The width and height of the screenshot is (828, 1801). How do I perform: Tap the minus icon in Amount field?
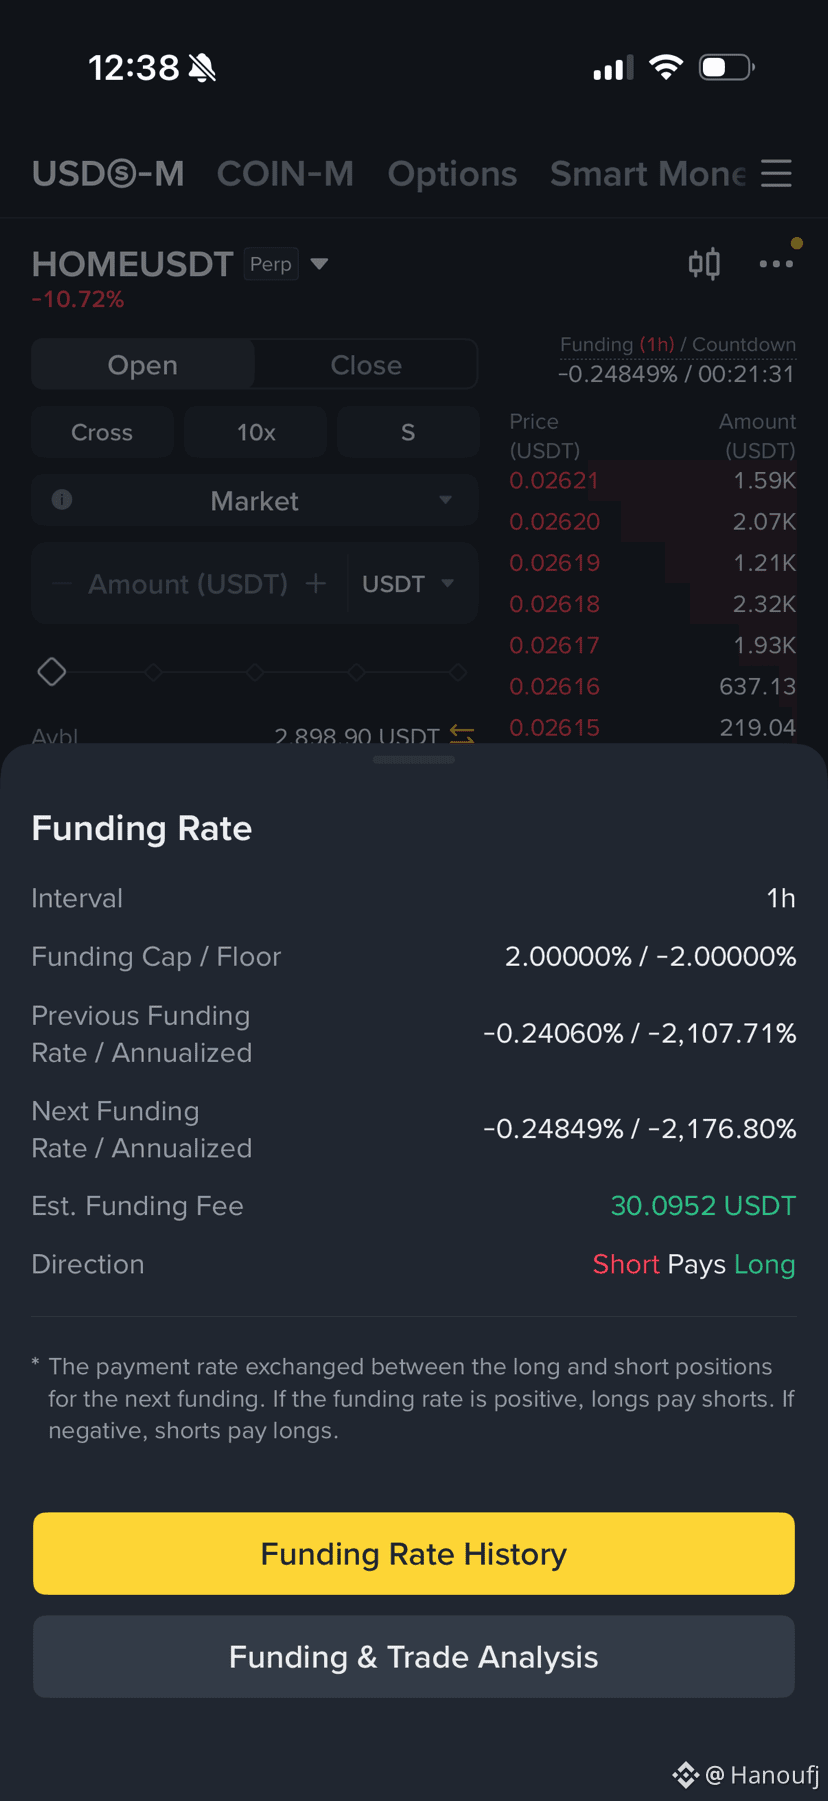click(x=62, y=583)
